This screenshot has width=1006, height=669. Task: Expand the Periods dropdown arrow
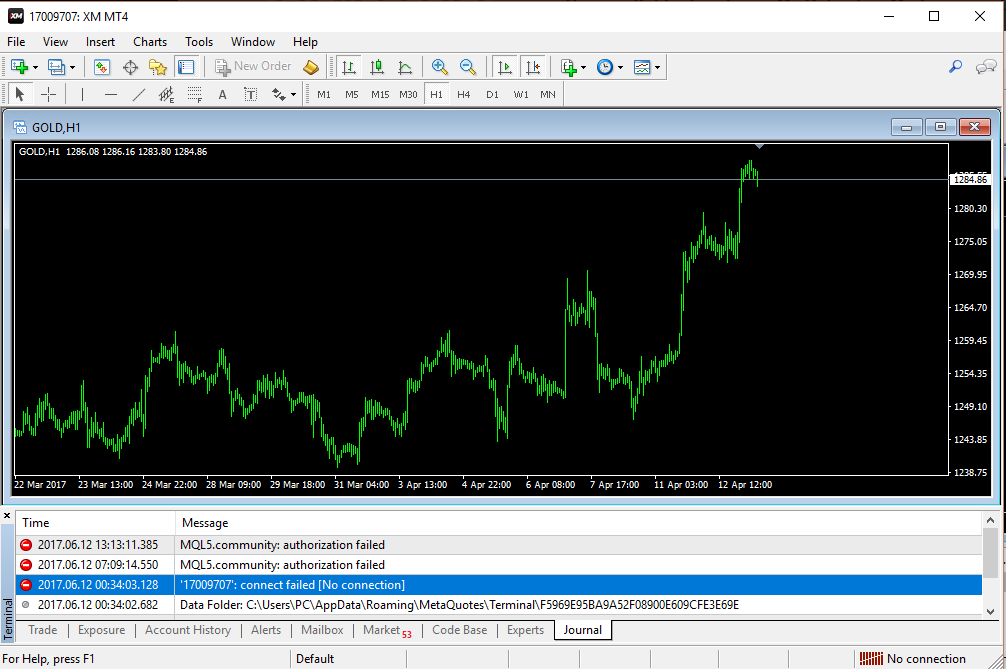point(620,67)
